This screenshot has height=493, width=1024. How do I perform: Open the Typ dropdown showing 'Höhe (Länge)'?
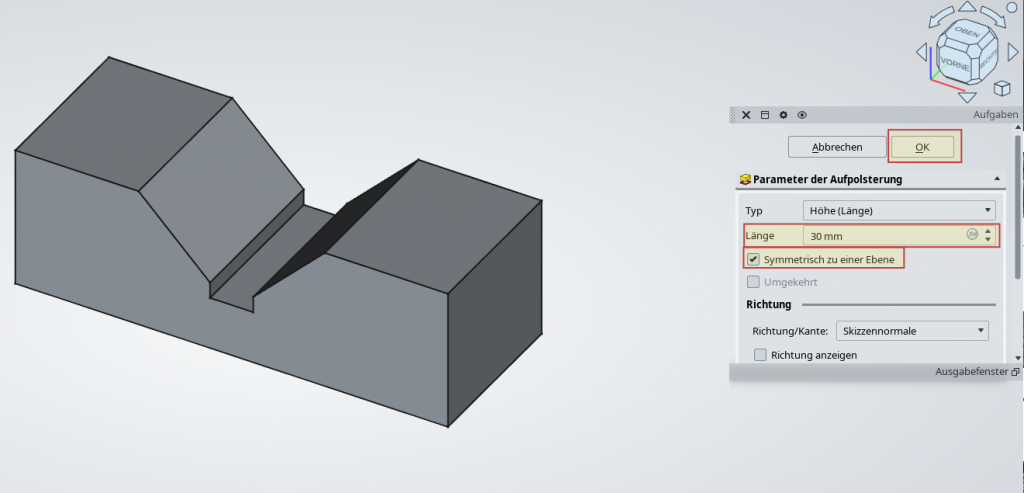(899, 210)
